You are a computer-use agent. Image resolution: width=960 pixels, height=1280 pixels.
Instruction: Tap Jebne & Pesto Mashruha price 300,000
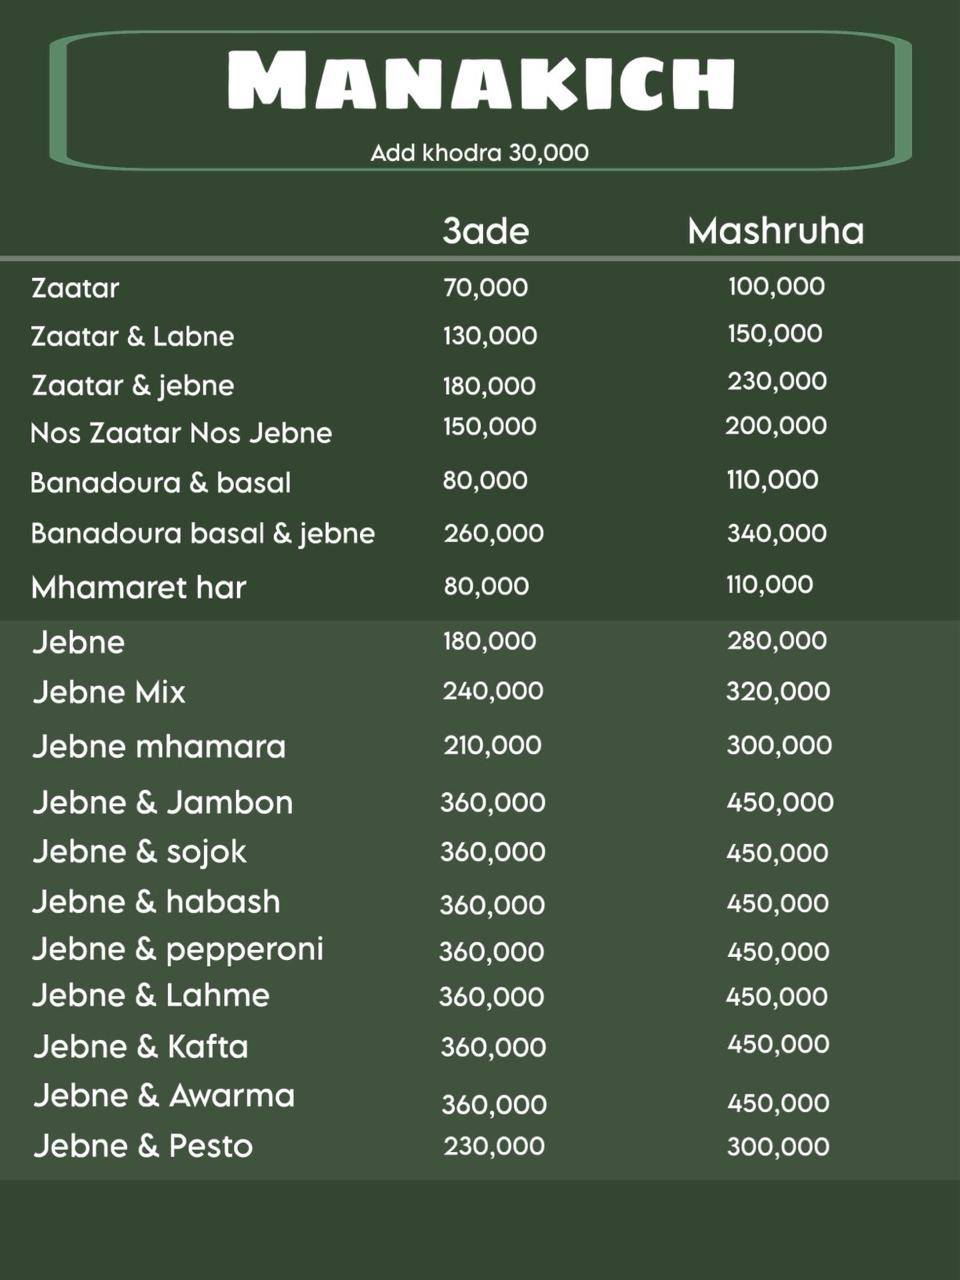point(778,1147)
